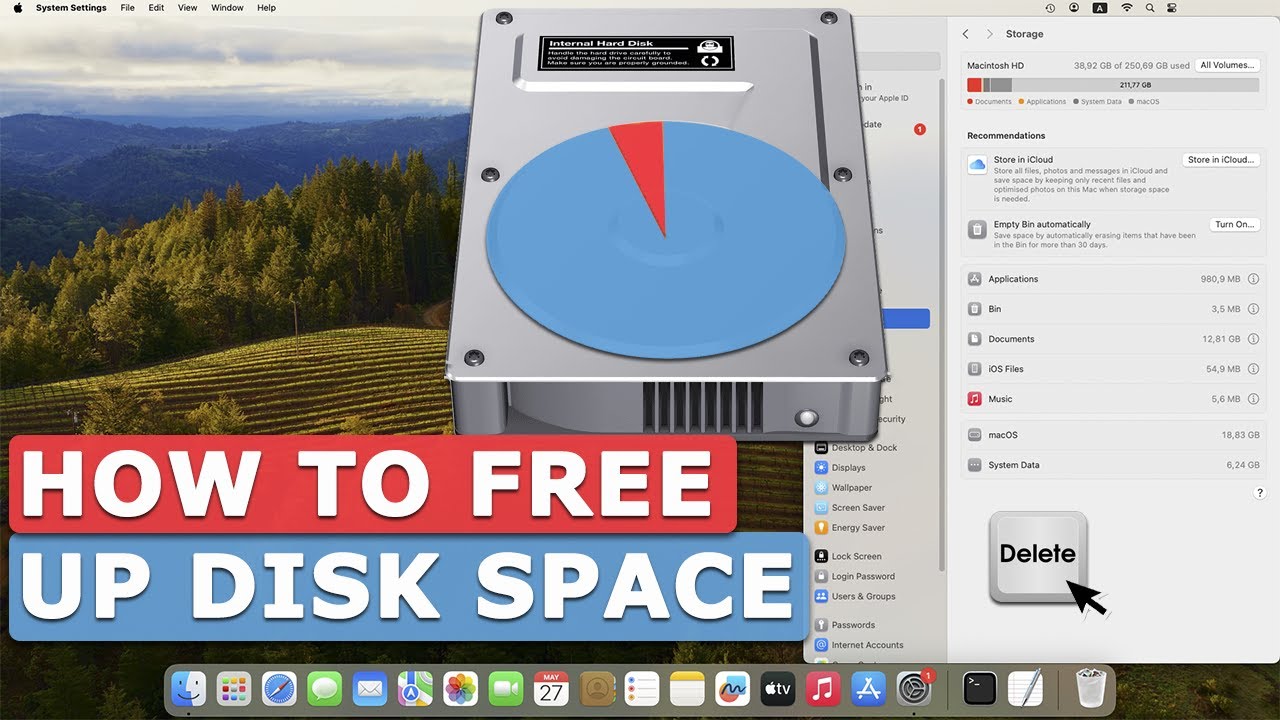Open Energy Saver in the sidebar
The height and width of the screenshot is (720, 1280).
point(850,528)
